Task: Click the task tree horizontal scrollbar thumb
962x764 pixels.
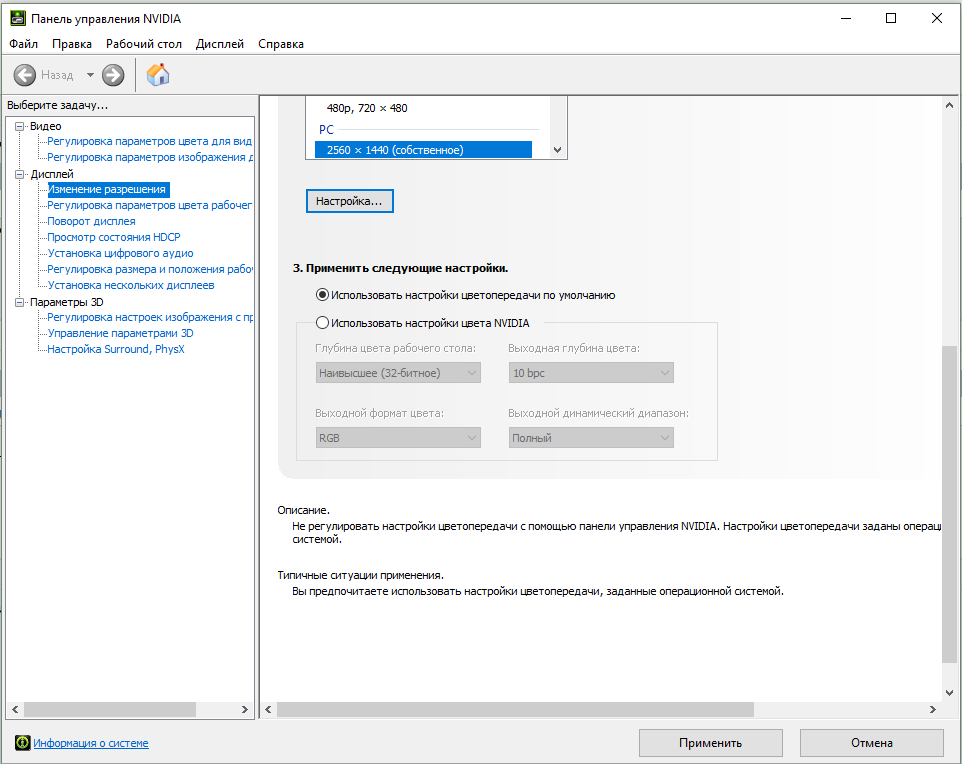Action: click(110, 709)
